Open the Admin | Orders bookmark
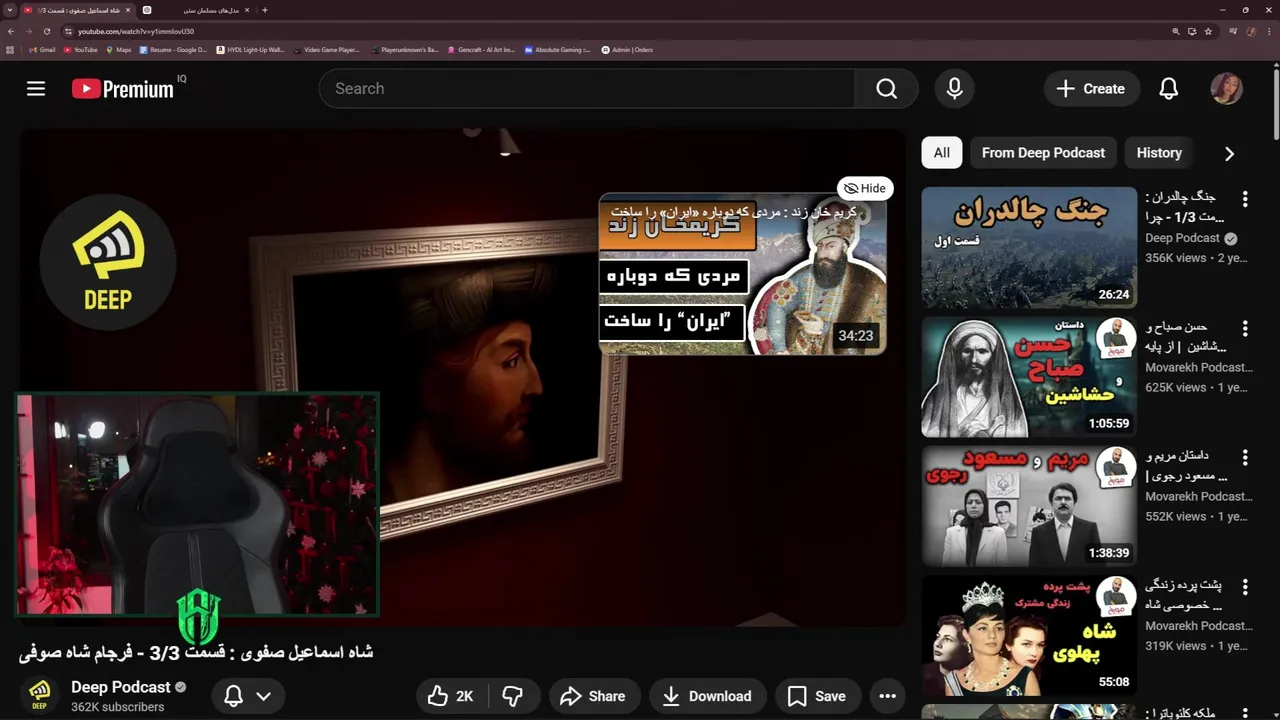This screenshot has height=720, width=1280. [627, 49]
